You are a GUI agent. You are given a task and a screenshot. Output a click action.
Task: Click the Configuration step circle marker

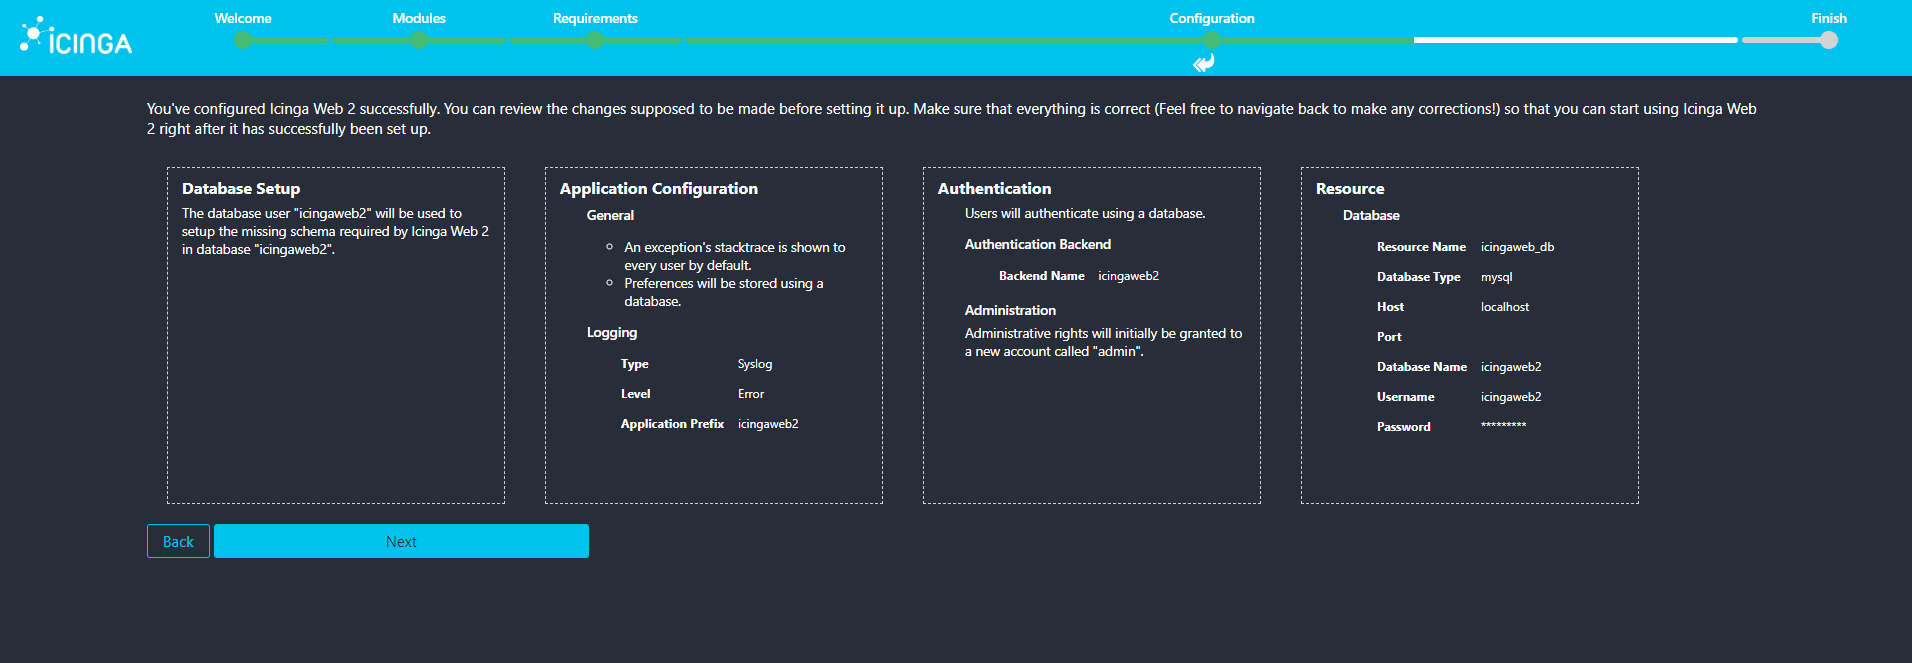[x=1212, y=40]
